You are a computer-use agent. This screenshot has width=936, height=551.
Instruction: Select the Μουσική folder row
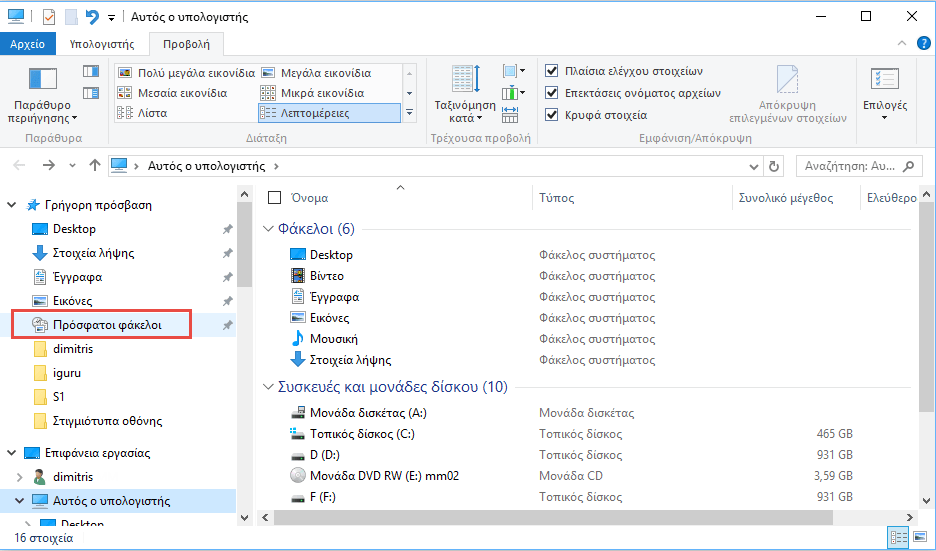[333, 339]
